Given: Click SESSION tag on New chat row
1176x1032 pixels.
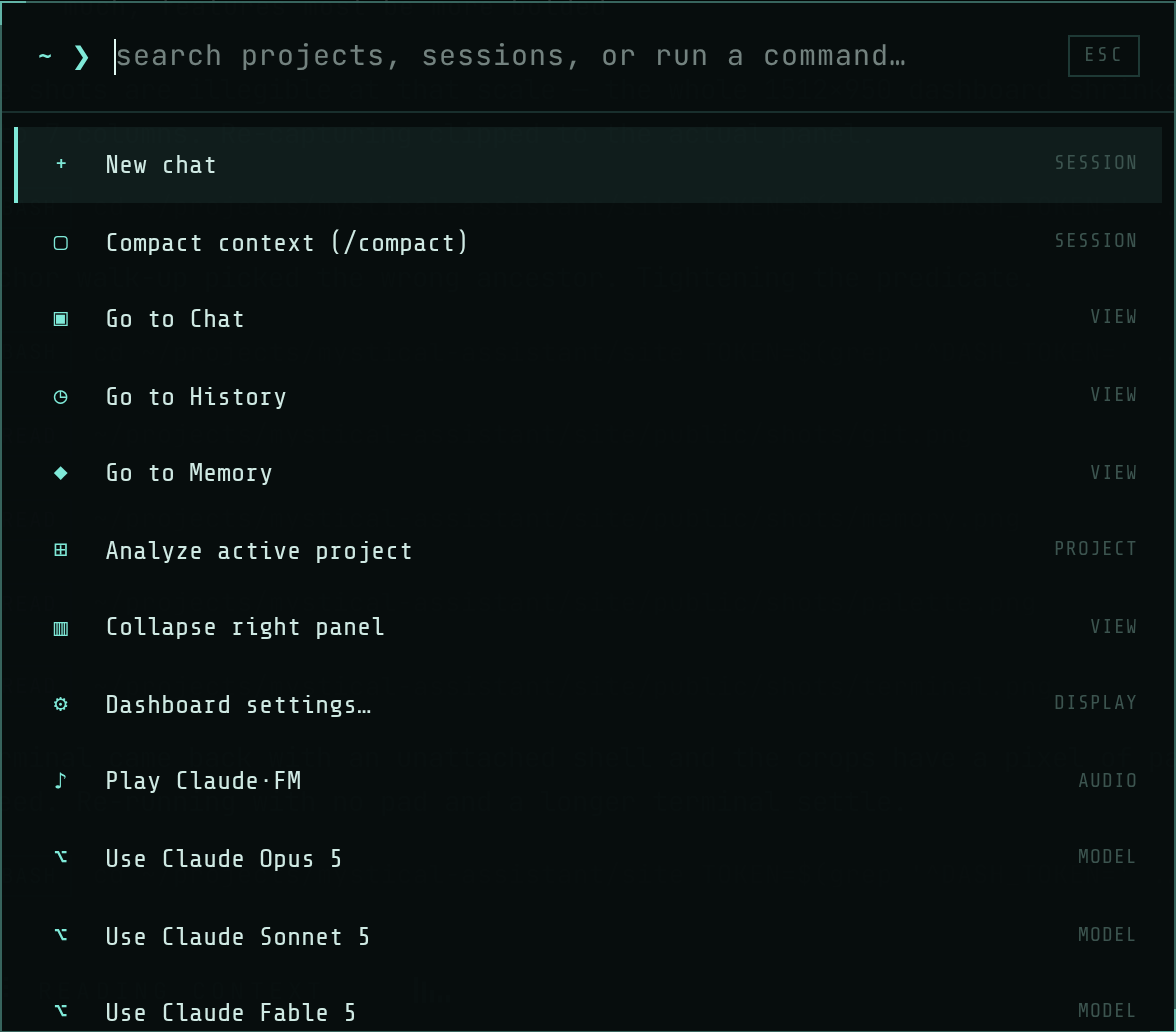Looking at the screenshot, I should pos(1095,163).
